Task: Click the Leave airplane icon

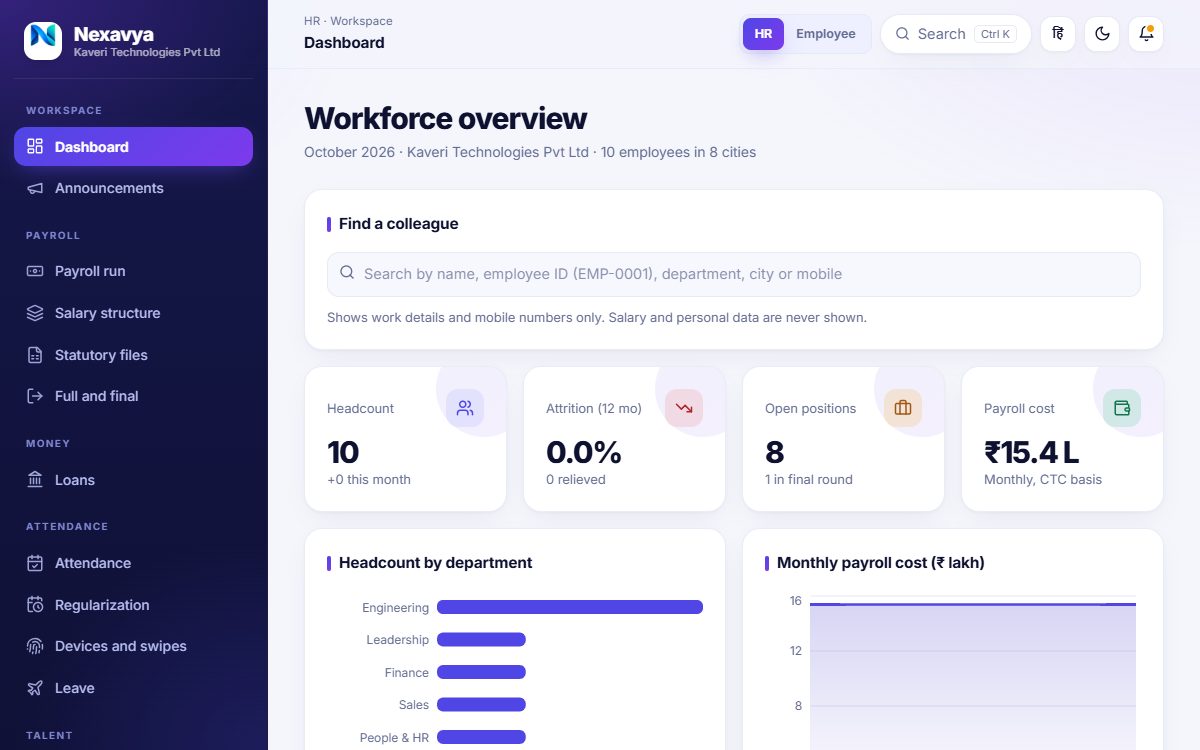Action: coord(35,688)
